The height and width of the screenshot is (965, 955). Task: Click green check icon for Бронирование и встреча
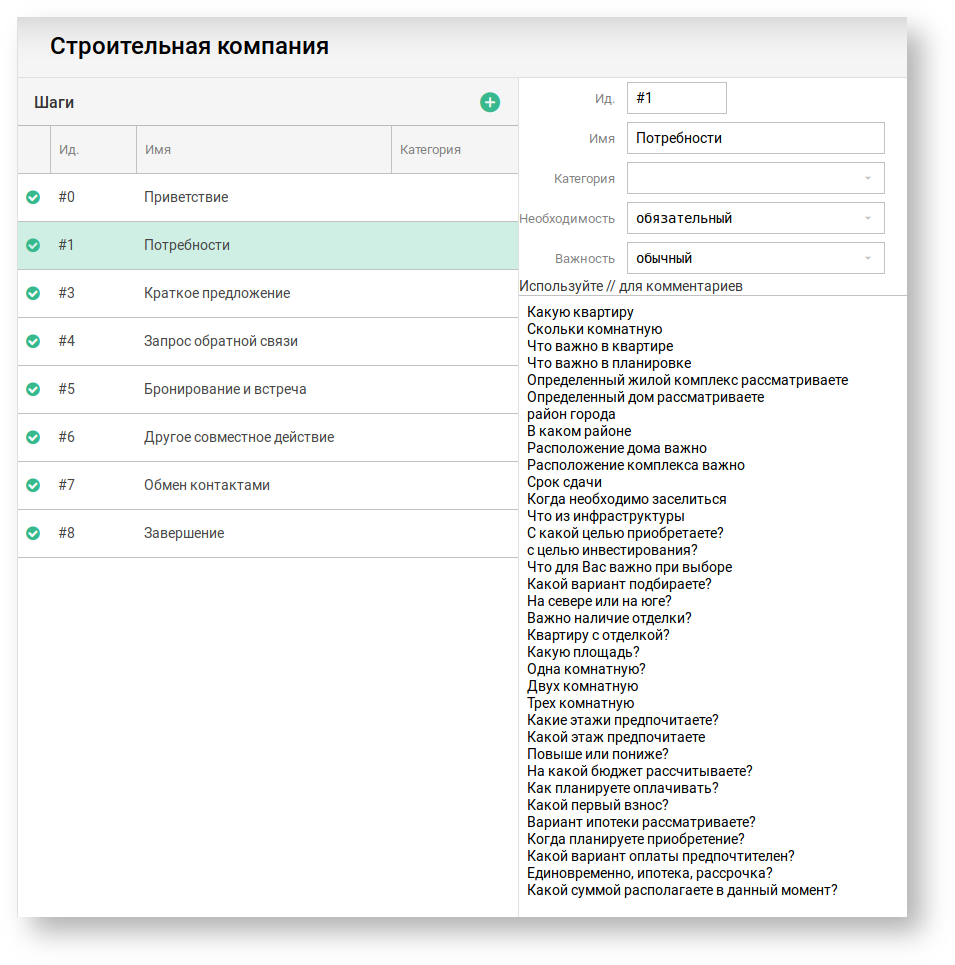click(x=33, y=389)
